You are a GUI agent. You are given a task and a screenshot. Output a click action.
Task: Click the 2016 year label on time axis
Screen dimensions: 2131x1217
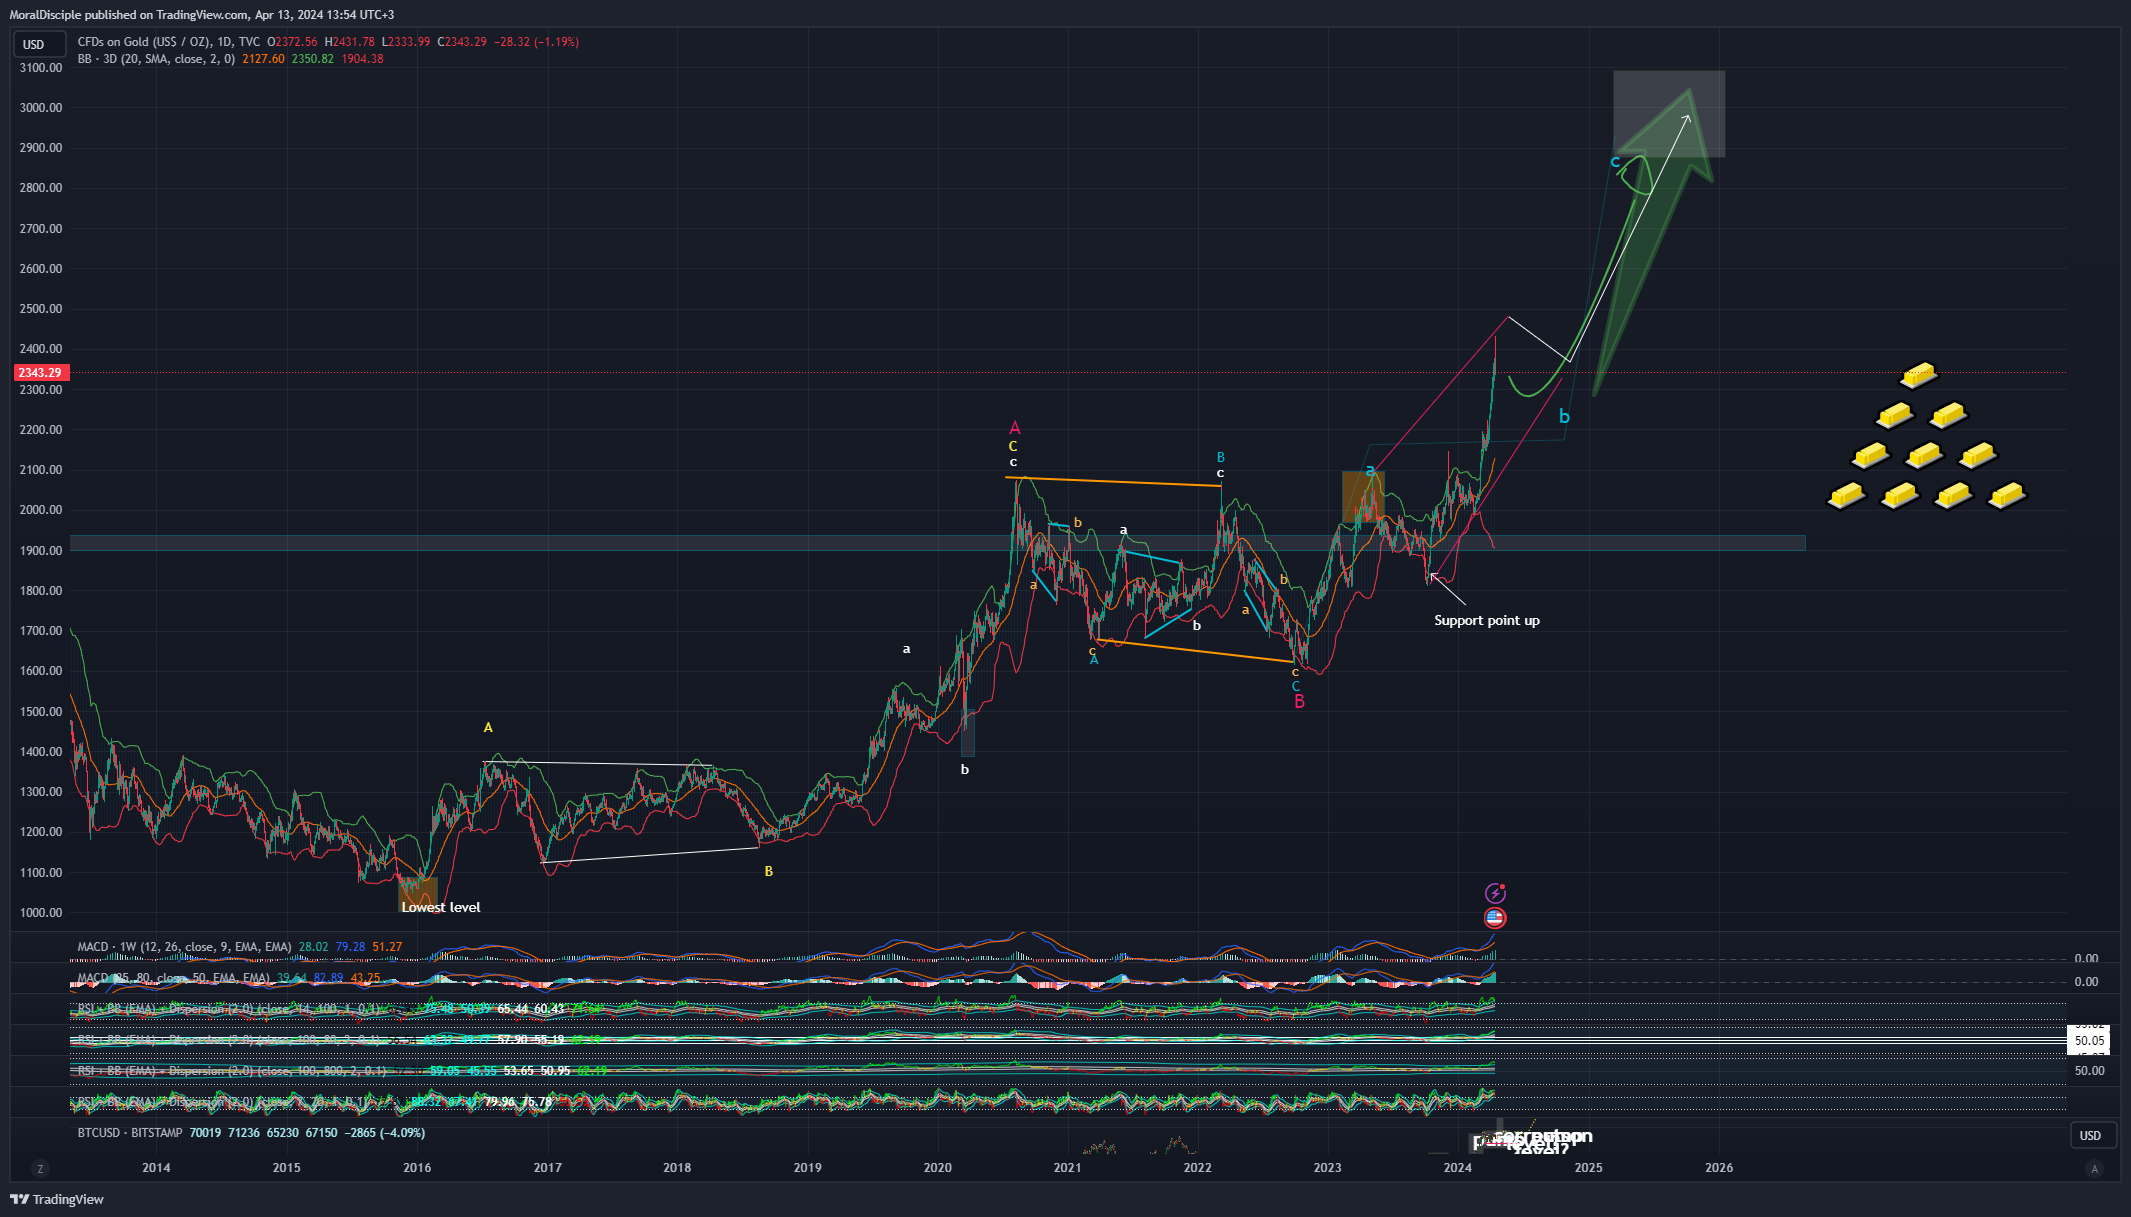417,1168
